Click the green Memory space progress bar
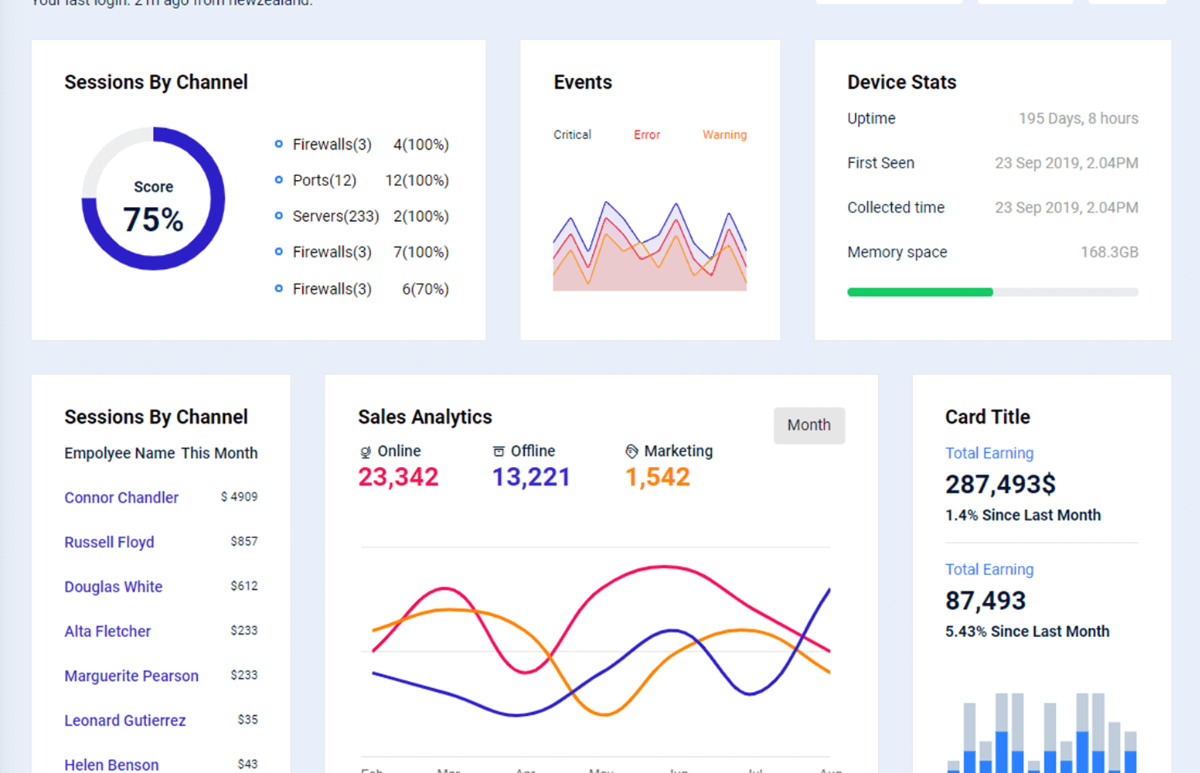Screen dimensions: 1200x773 (x=920, y=292)
